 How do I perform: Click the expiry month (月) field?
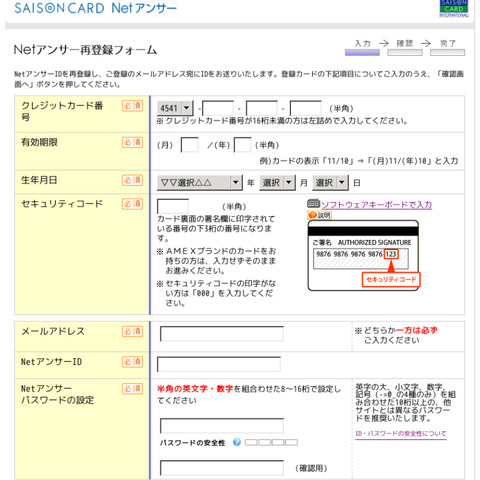[189, 145]
